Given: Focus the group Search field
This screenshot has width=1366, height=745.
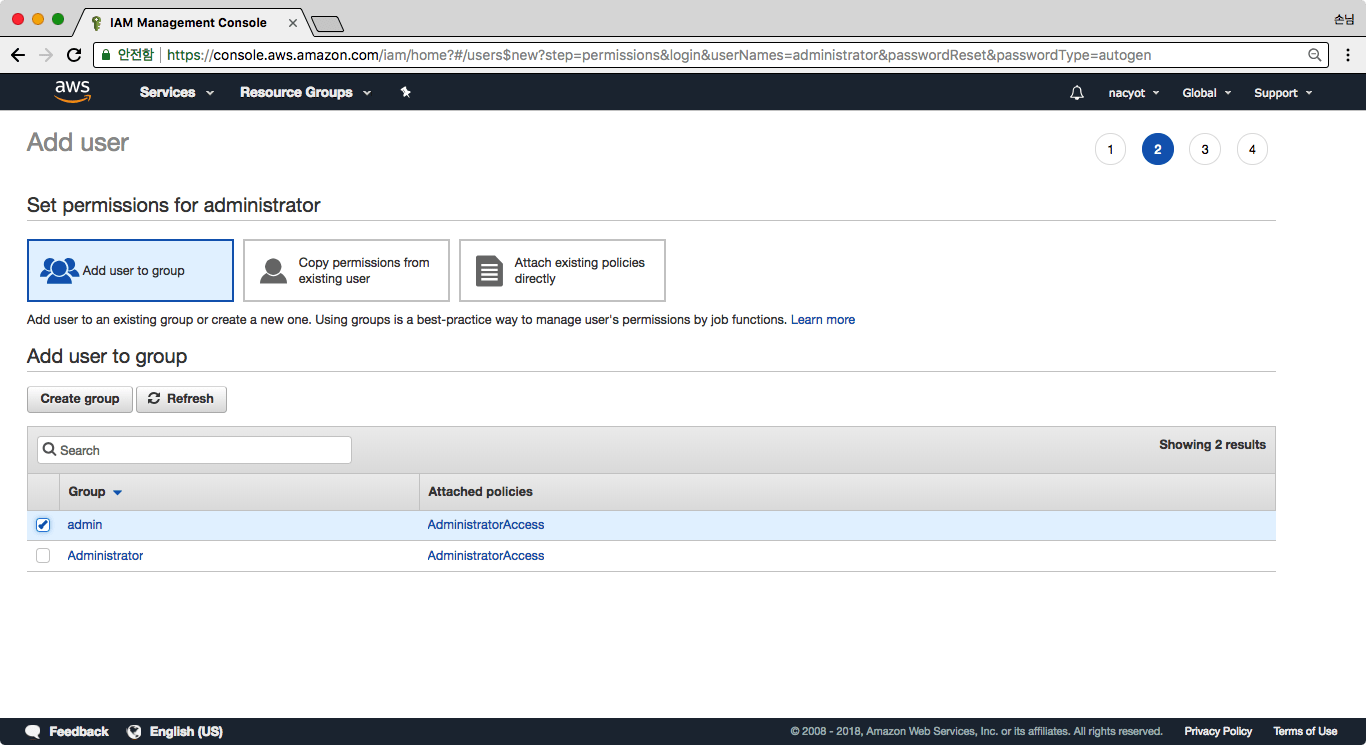Looking at the screenshot, I should 194,450.
